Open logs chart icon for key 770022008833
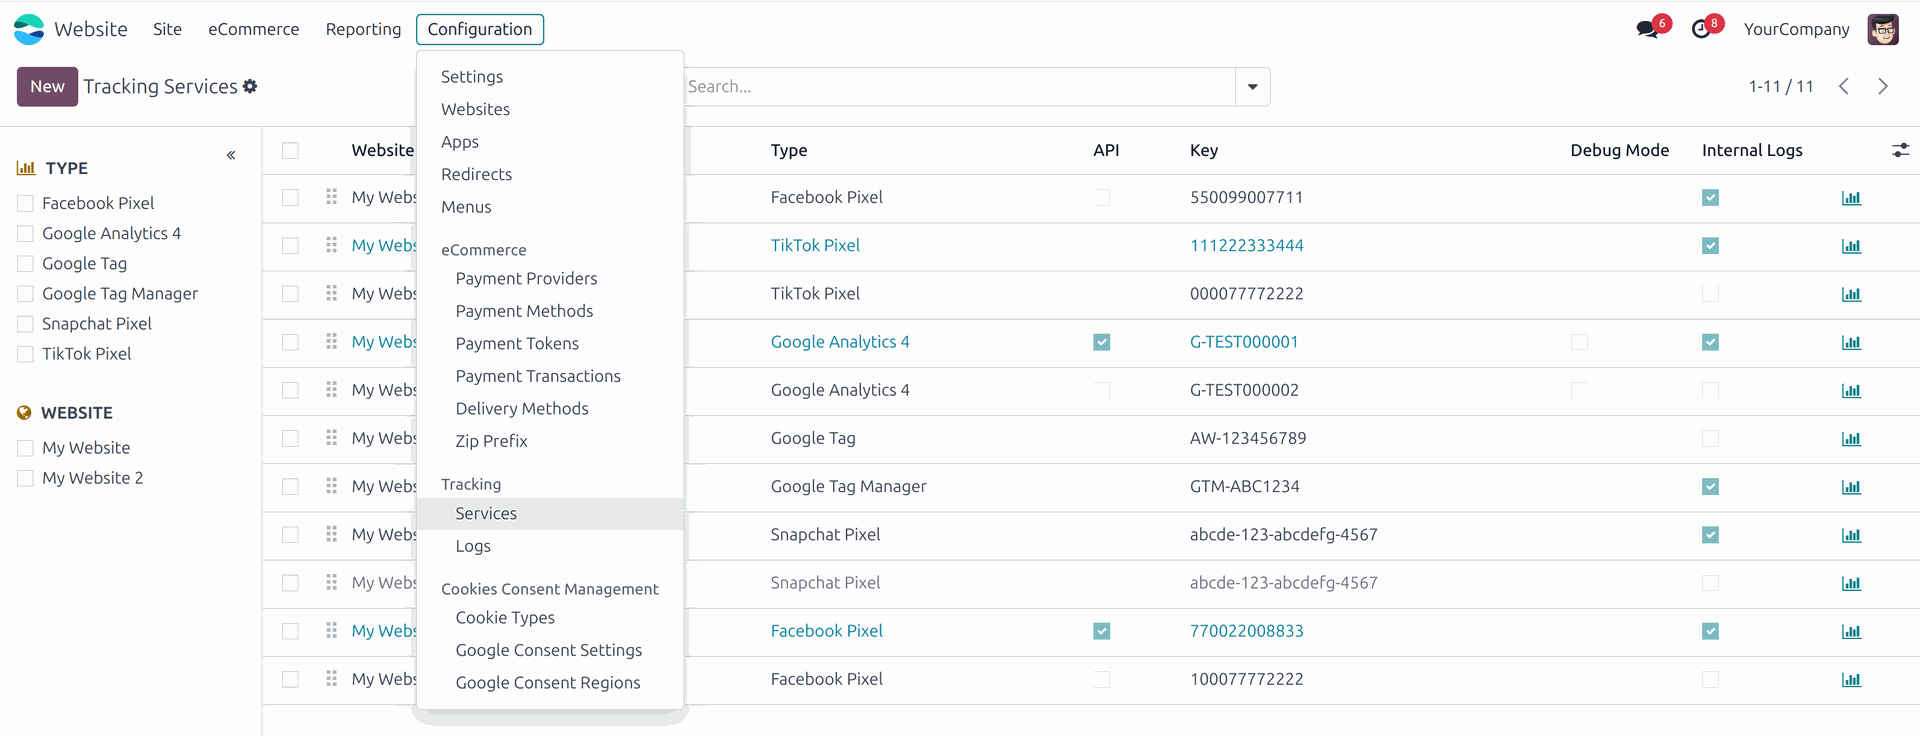The height and width of the screenshot is (736, 1920). [1851, 631]
